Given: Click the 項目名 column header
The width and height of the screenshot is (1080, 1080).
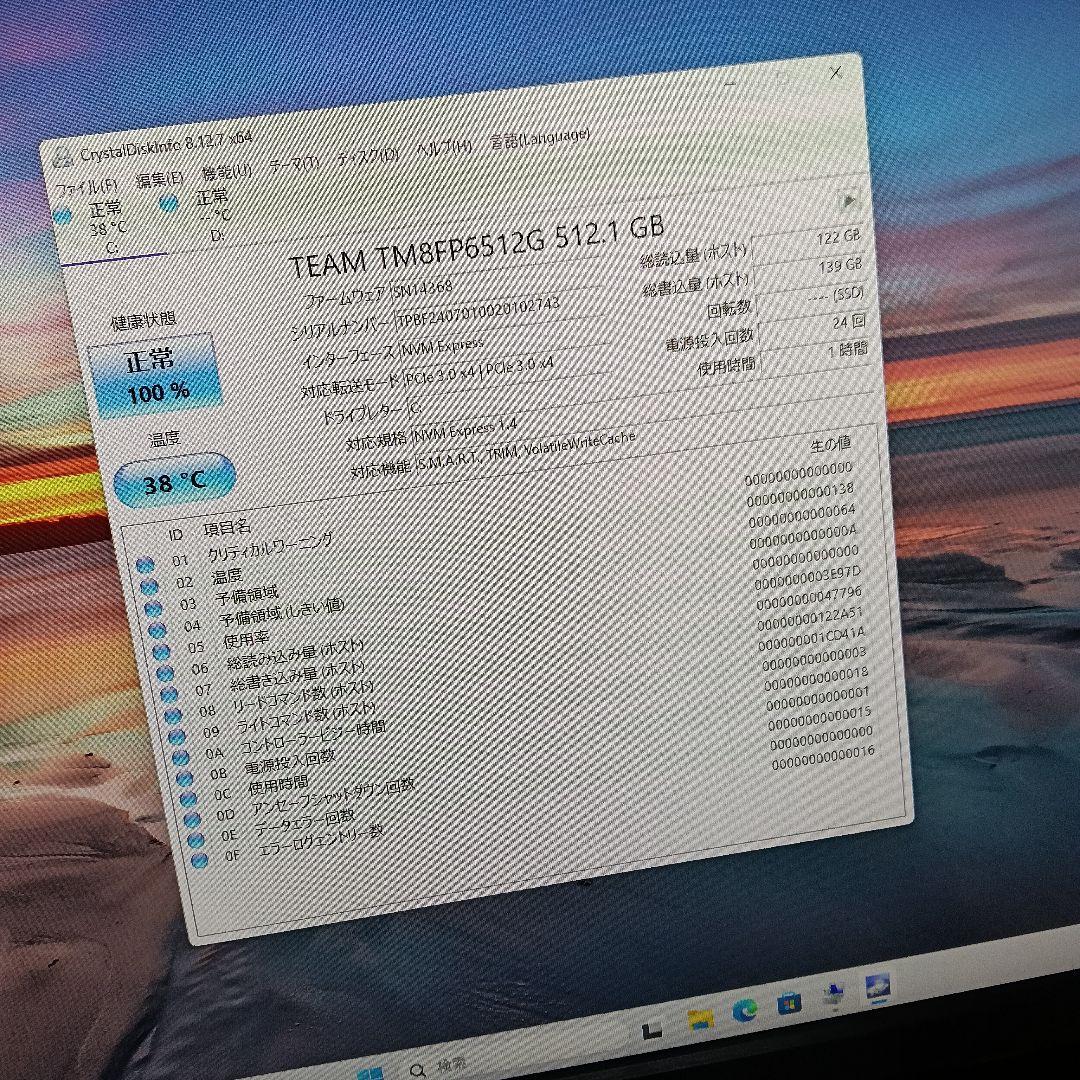Looking at the screenshot, I should tap(227, 528).
